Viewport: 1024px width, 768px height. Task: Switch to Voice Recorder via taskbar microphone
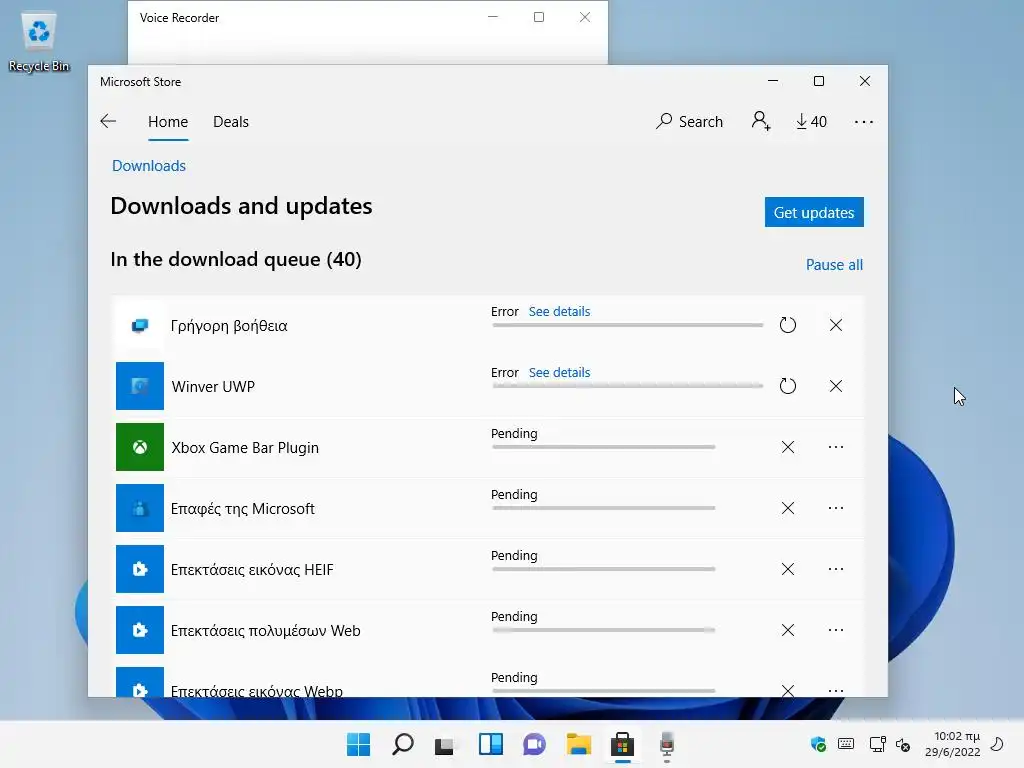click(x=667, y=744)
